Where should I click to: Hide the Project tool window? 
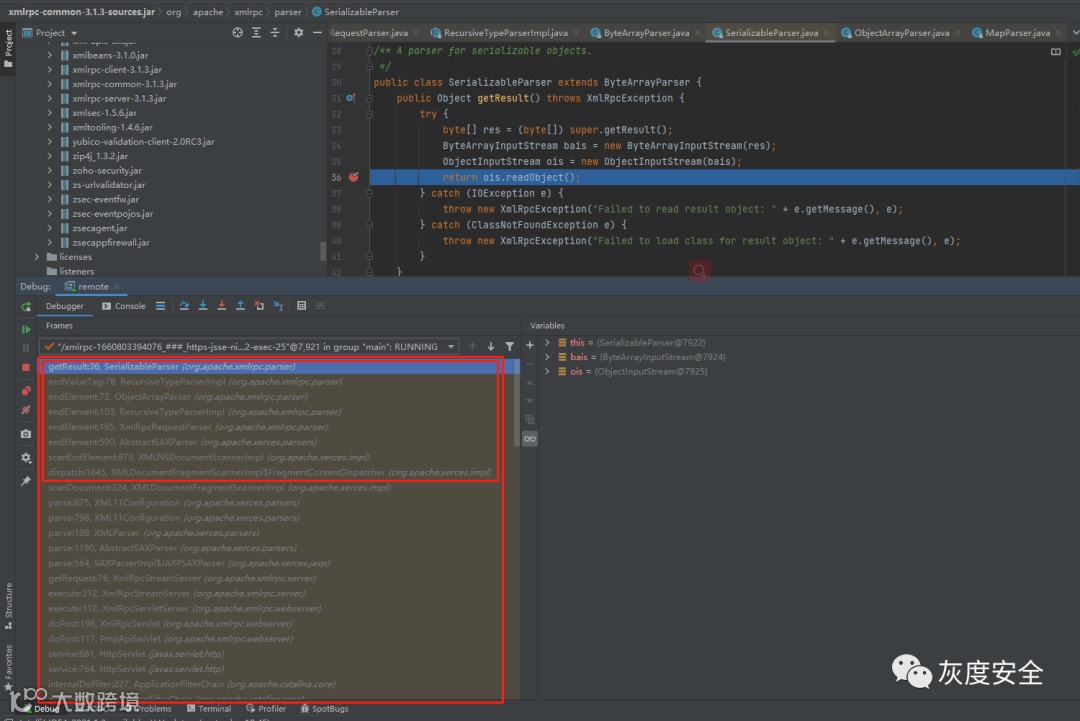(x=317, y=32)
